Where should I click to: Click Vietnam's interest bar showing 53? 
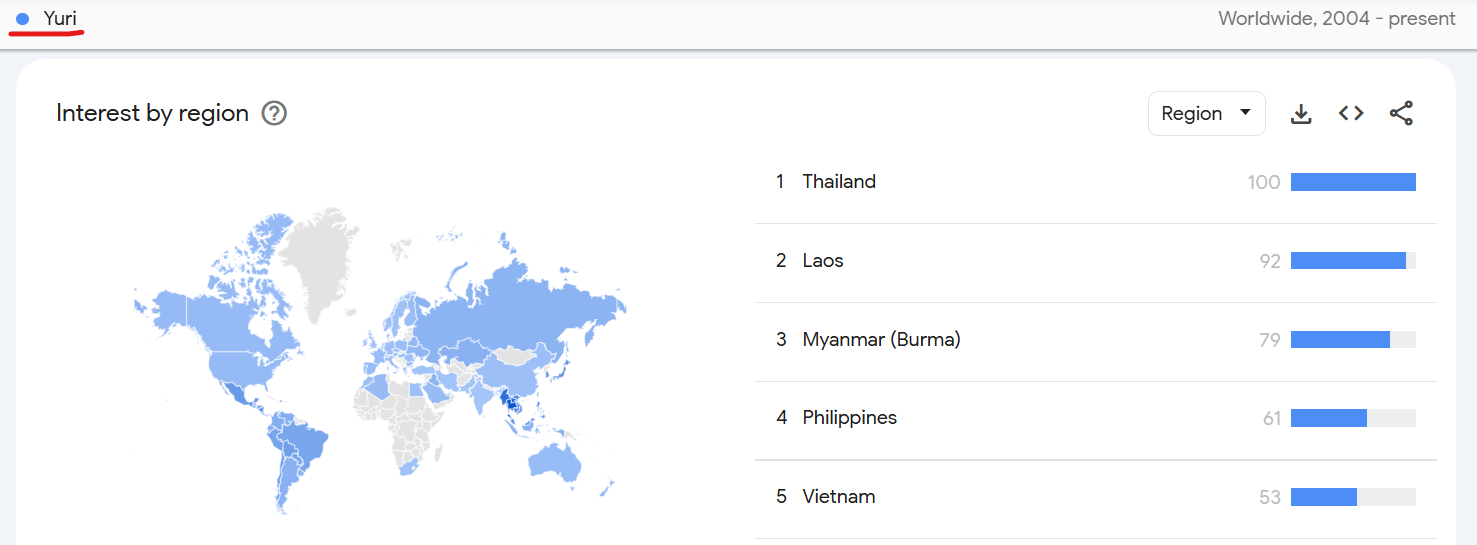[1353, 497]
